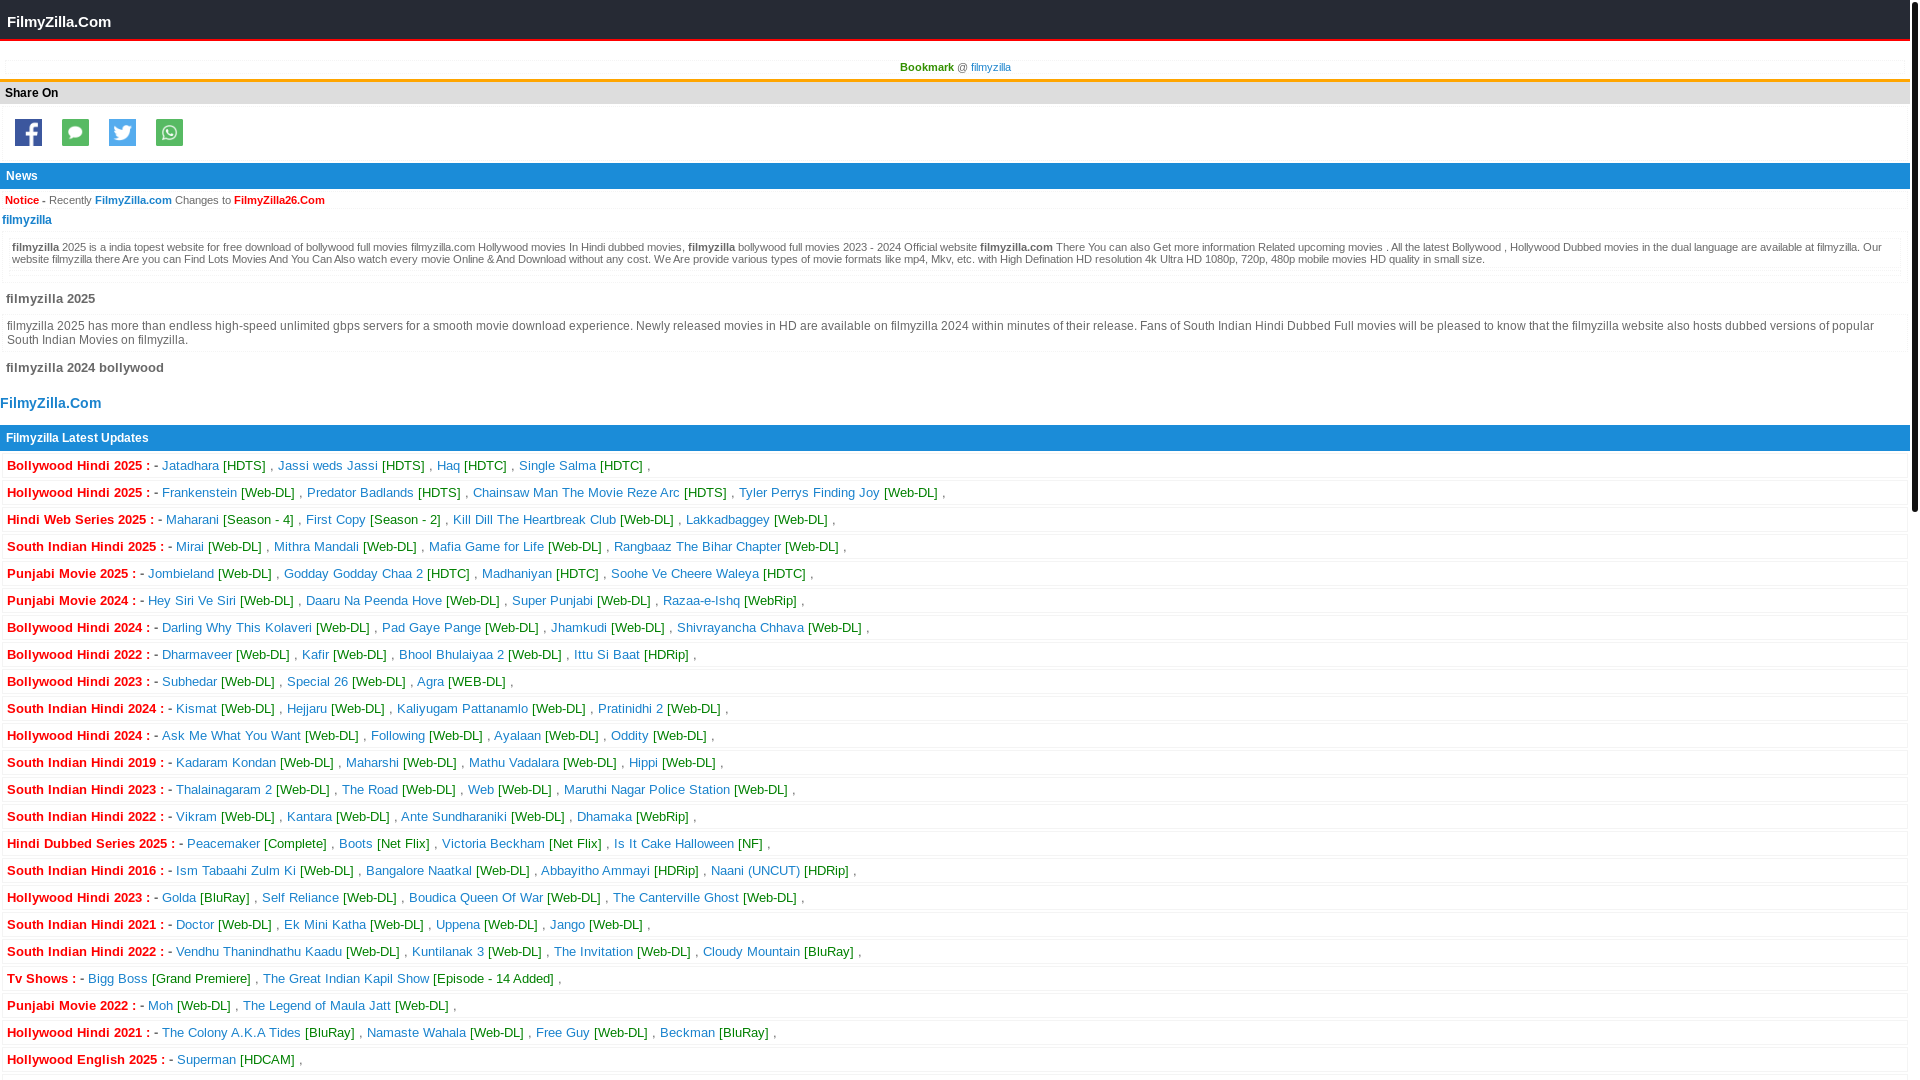Viewport: 1920px width, 1080px height.
Task: Open Razaa-e-Ishq movie link
Action: coord(701,601)
